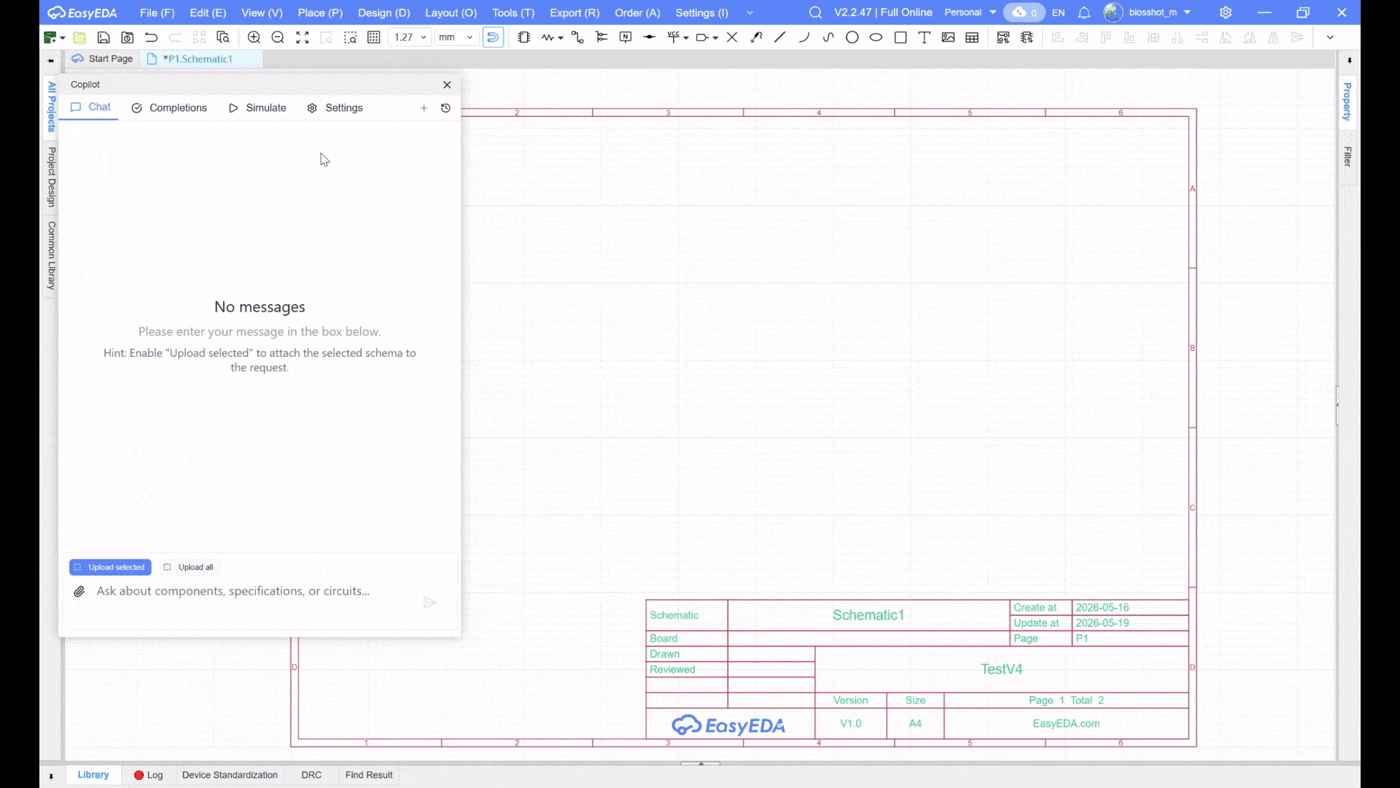The width and height of the screenshot is (1400, 788).
Task: Open Copilot chat history
Action: [446, 108]
